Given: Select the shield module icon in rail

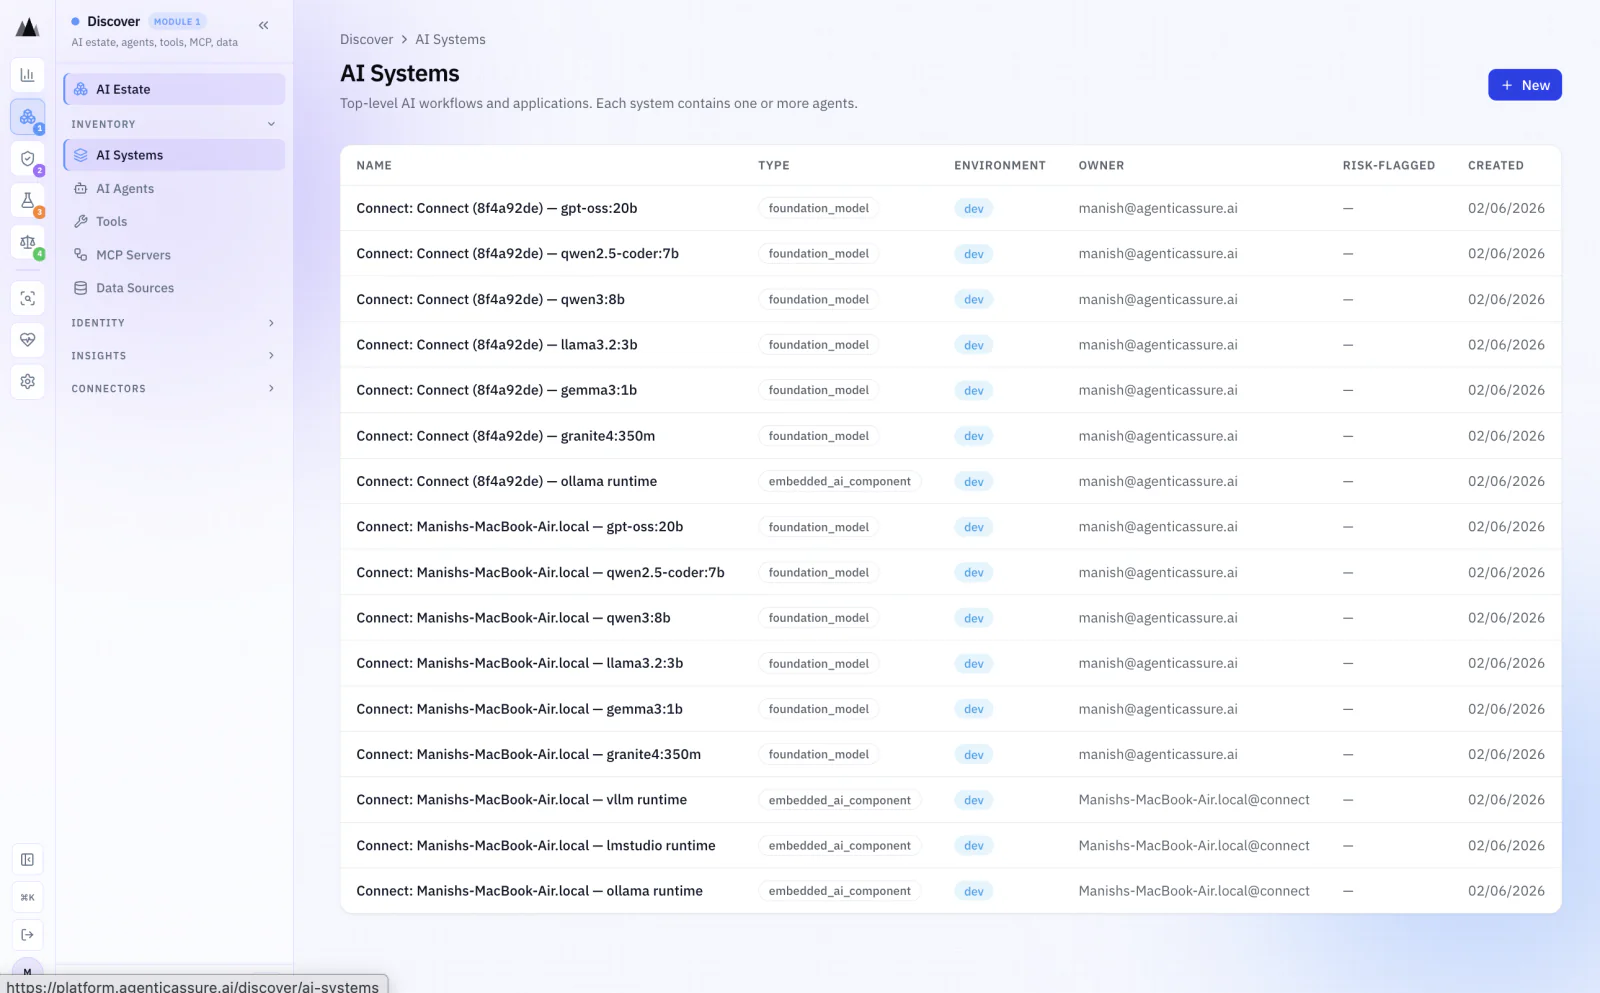Looking at the screenshot, I should pos(27,158).
